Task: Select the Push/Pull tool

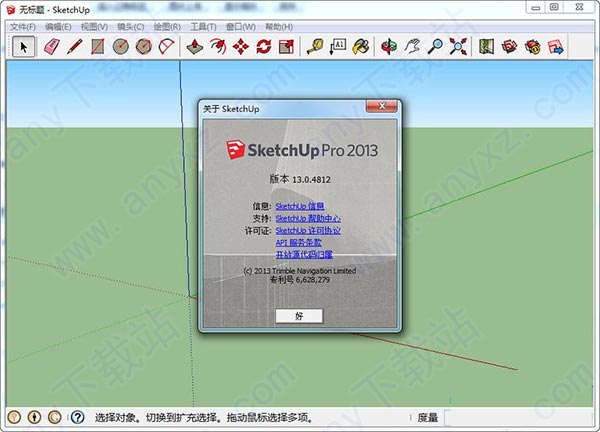Action: click(x=194, y=47)
